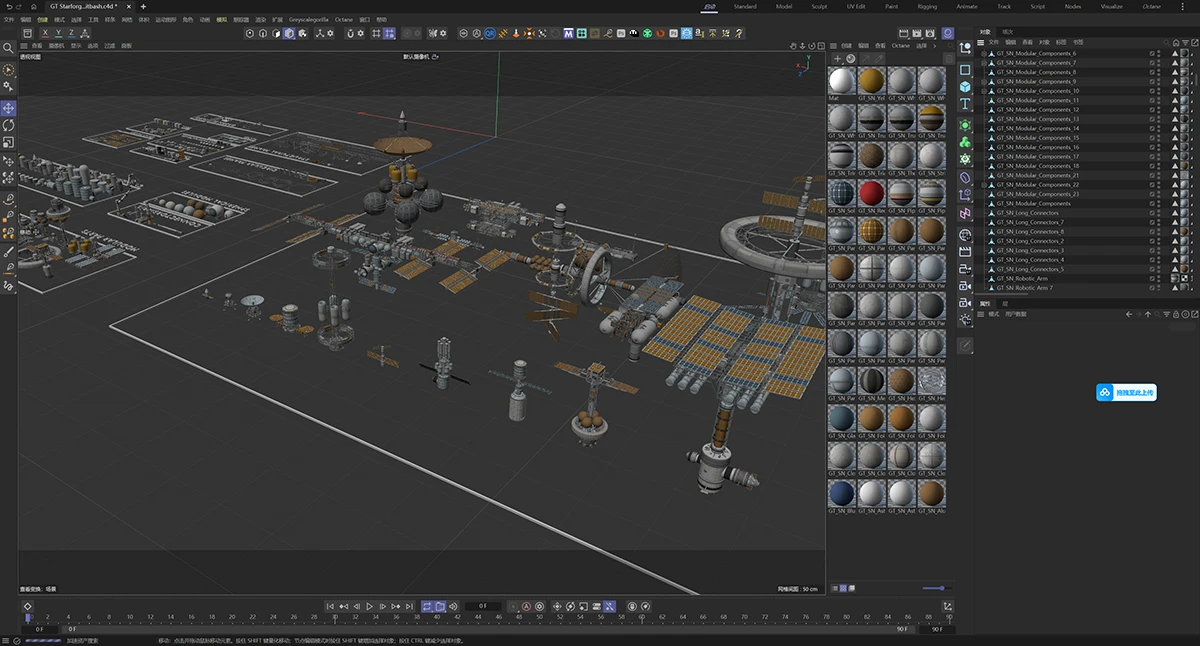
Task: Click the Rotate tool icon
Action: pyautogui.click(x=9, y=126)
